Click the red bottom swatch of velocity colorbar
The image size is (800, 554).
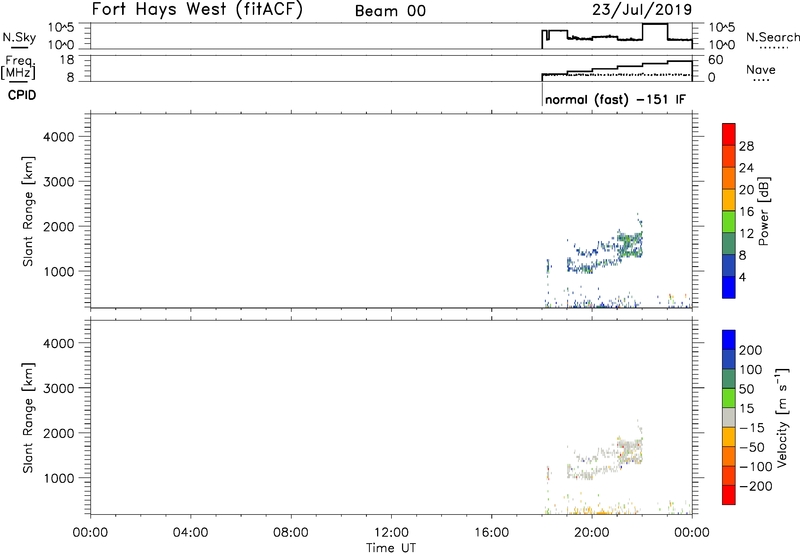(729, 495)
